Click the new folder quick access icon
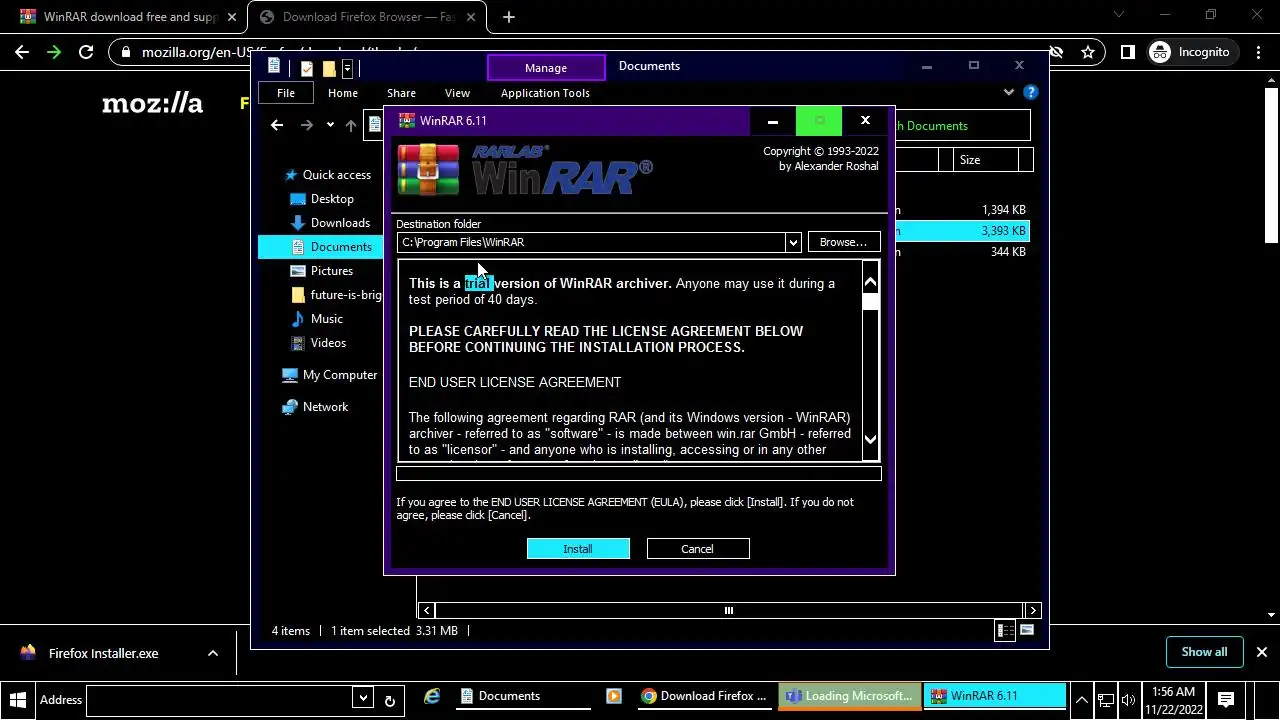Image resolution: width=1280 pixels, height=720 pixels. [328, 69]
